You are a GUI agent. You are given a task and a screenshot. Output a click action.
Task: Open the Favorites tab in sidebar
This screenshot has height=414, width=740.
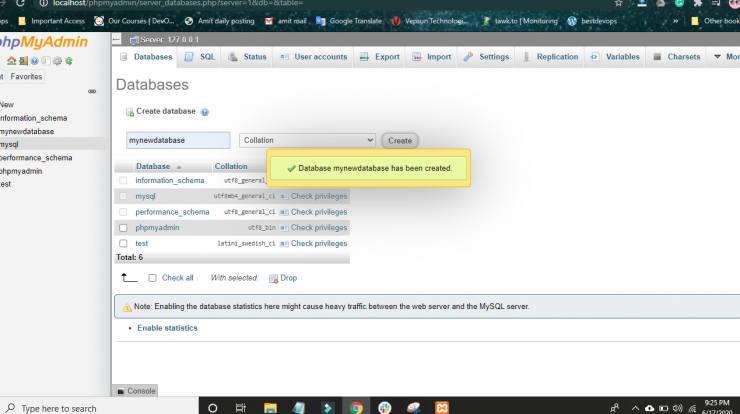click(x=26, y=76)
